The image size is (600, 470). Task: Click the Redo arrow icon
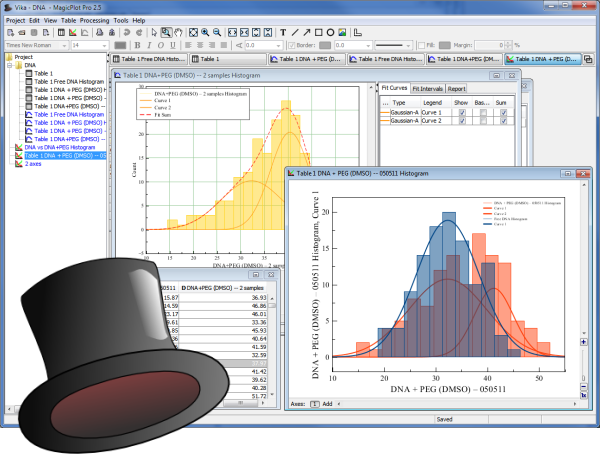coord(139,33)
